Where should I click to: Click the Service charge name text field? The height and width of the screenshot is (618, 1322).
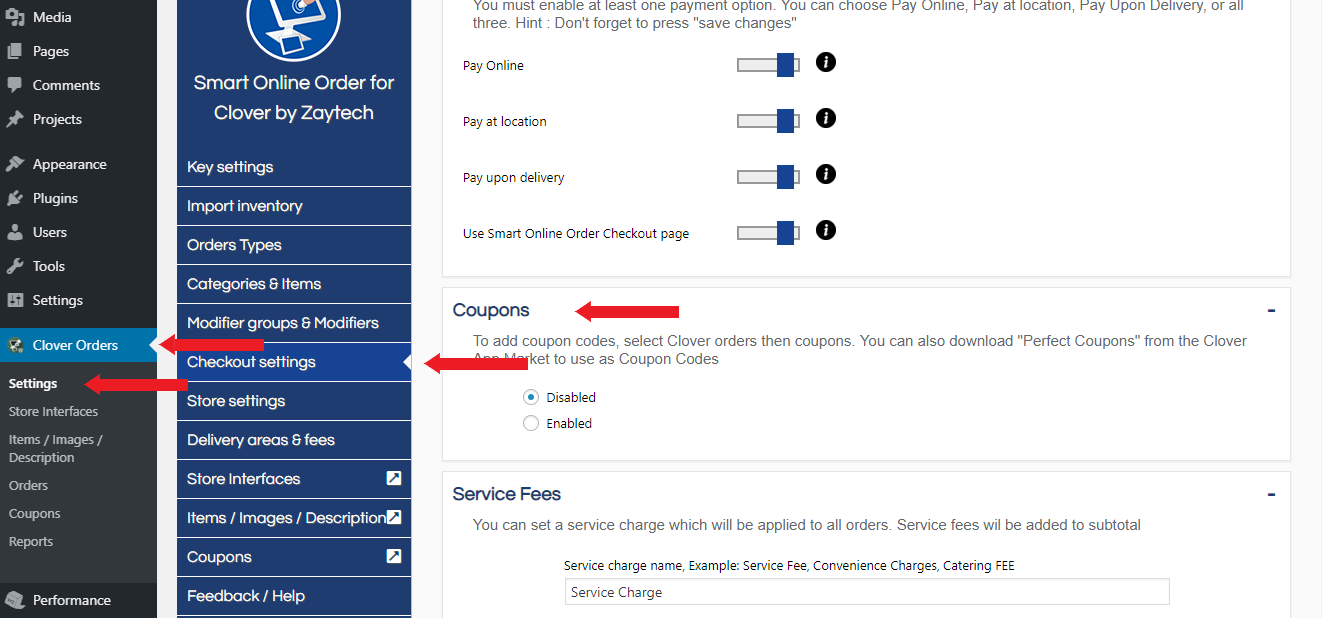pos(866,593)
